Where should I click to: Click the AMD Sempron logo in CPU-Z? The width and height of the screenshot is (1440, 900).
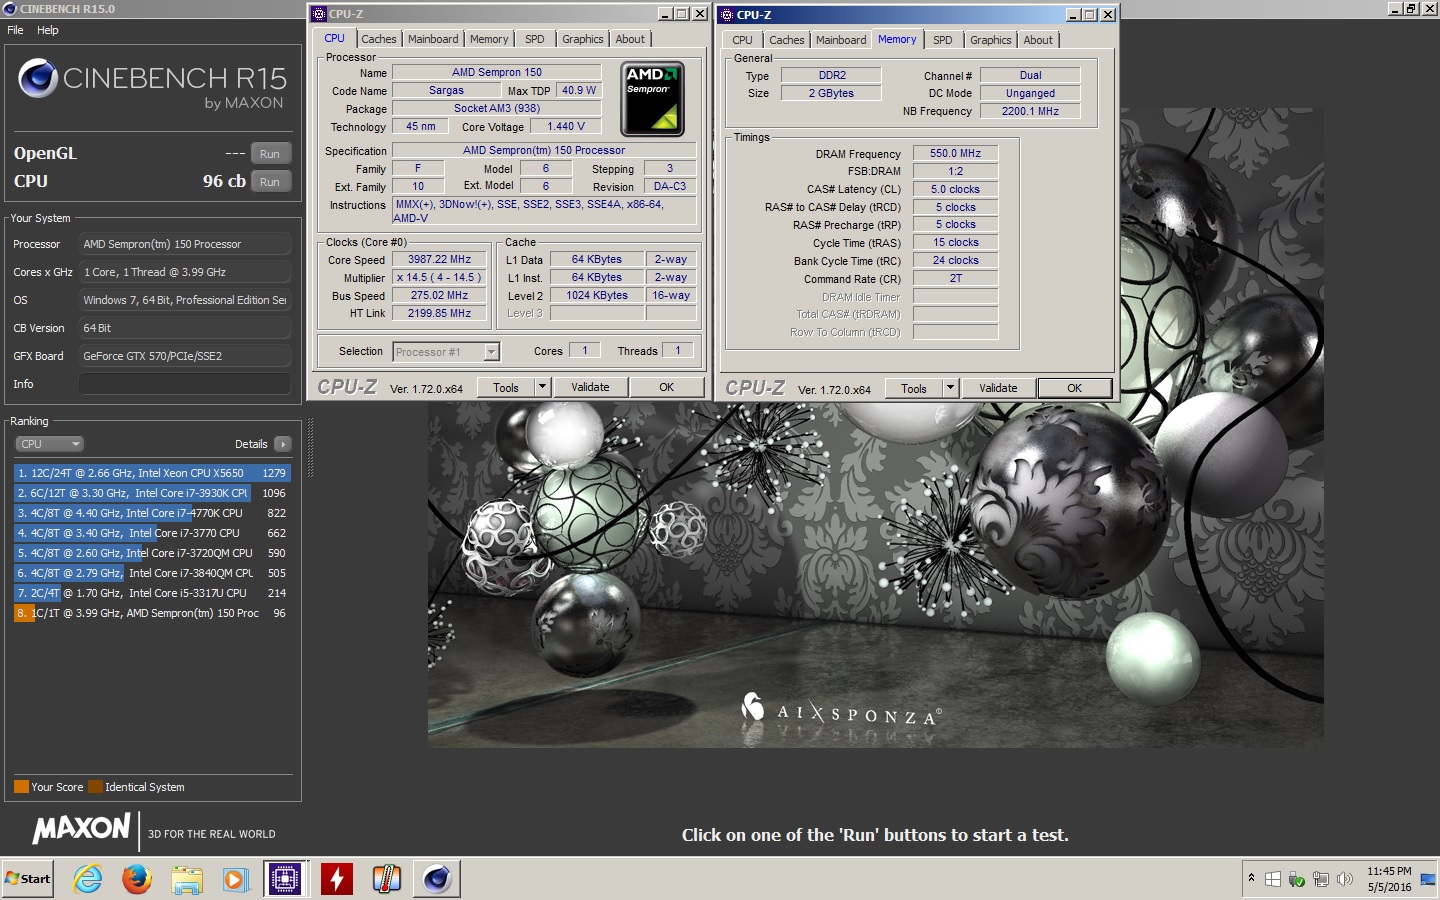[x=653, y=99]
